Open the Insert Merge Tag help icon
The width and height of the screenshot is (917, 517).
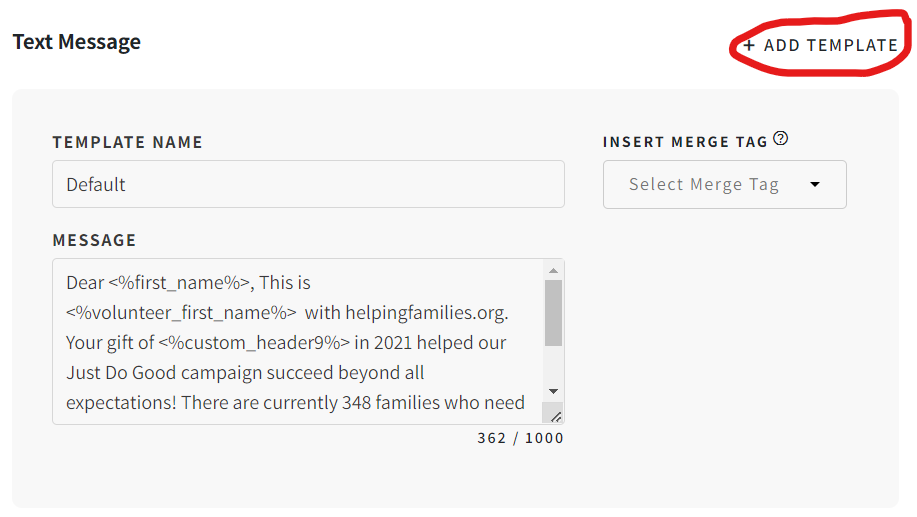[x=781, y=139]
